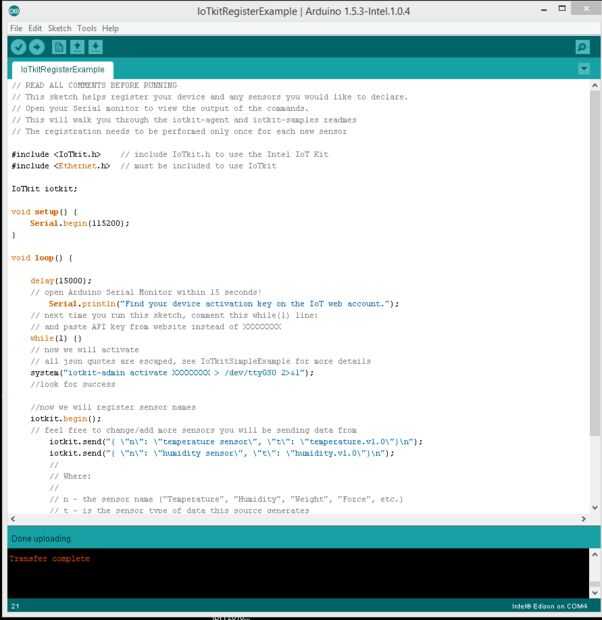Open a sketch with the Open icon
602x620 pixels.
pyautogui.click(x=77, y=47)
